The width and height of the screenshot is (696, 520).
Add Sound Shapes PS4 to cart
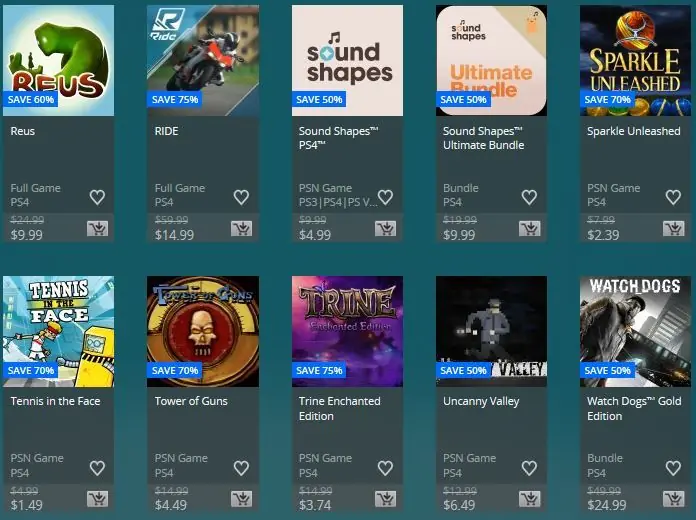point(385,228)
